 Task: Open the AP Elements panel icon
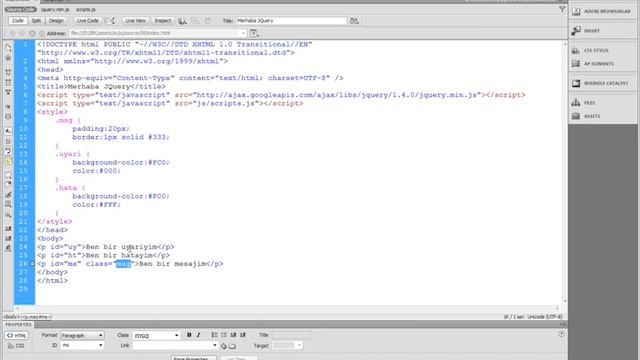576,64
